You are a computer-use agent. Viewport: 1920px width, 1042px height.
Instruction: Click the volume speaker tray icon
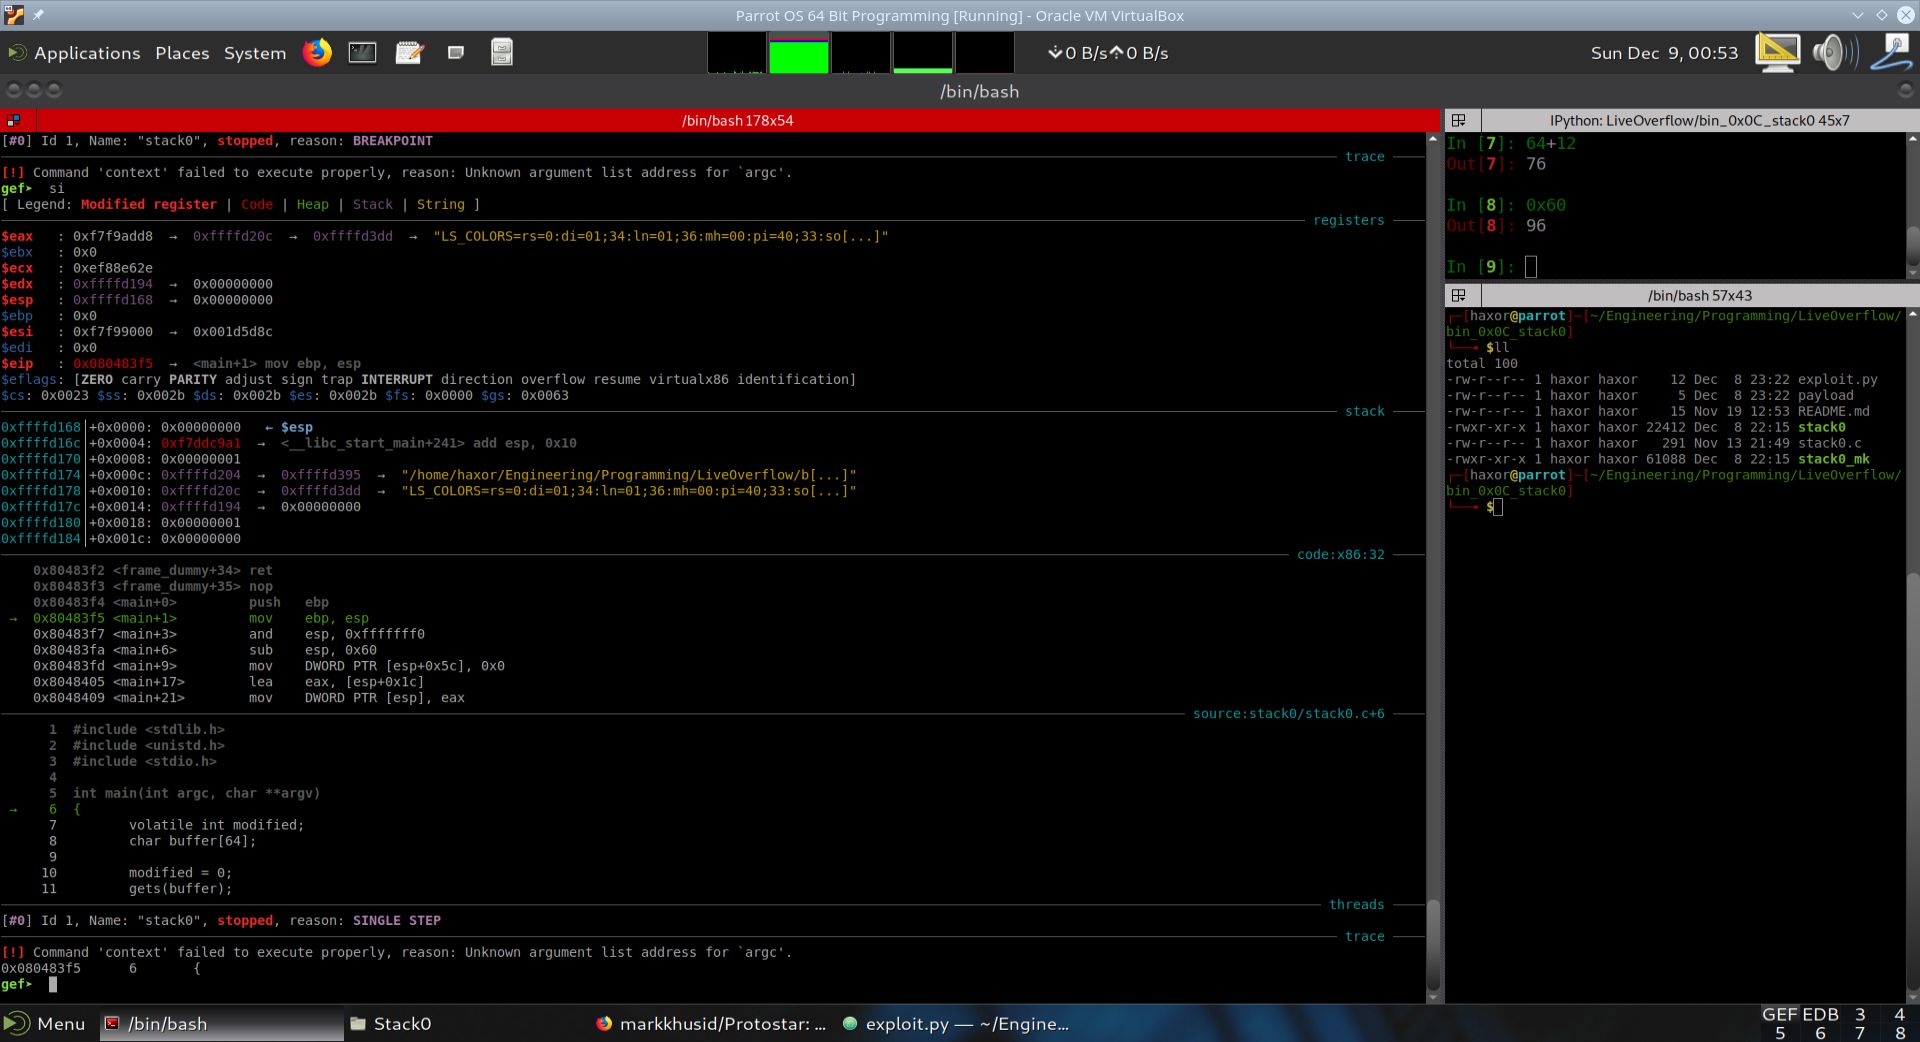tap(1835, 53)
